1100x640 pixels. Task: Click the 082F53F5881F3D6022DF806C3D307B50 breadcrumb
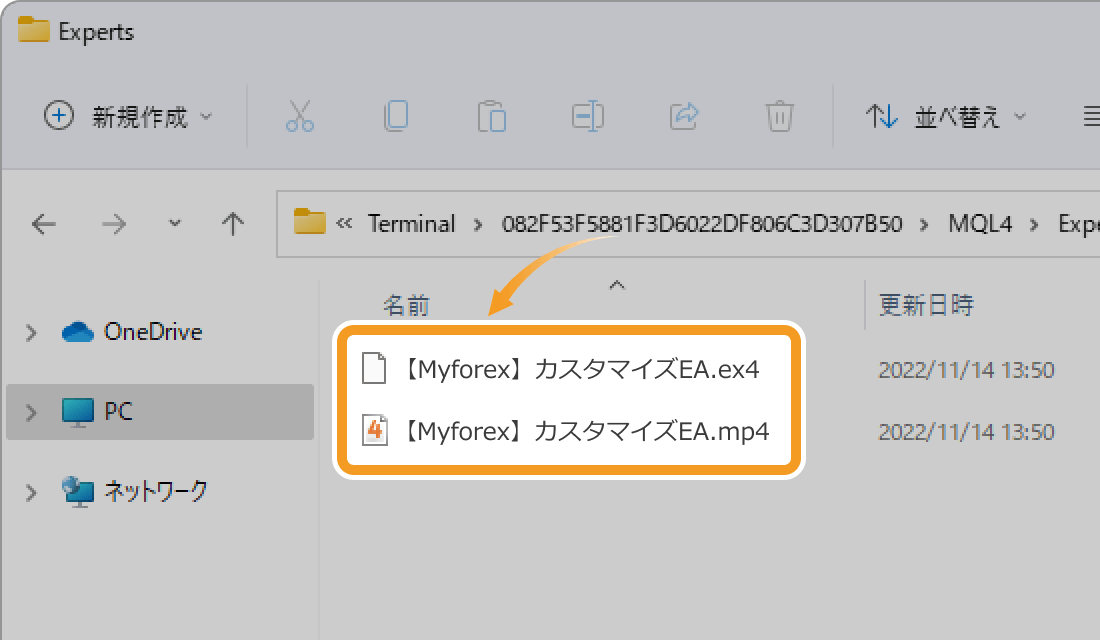point(702,224)
